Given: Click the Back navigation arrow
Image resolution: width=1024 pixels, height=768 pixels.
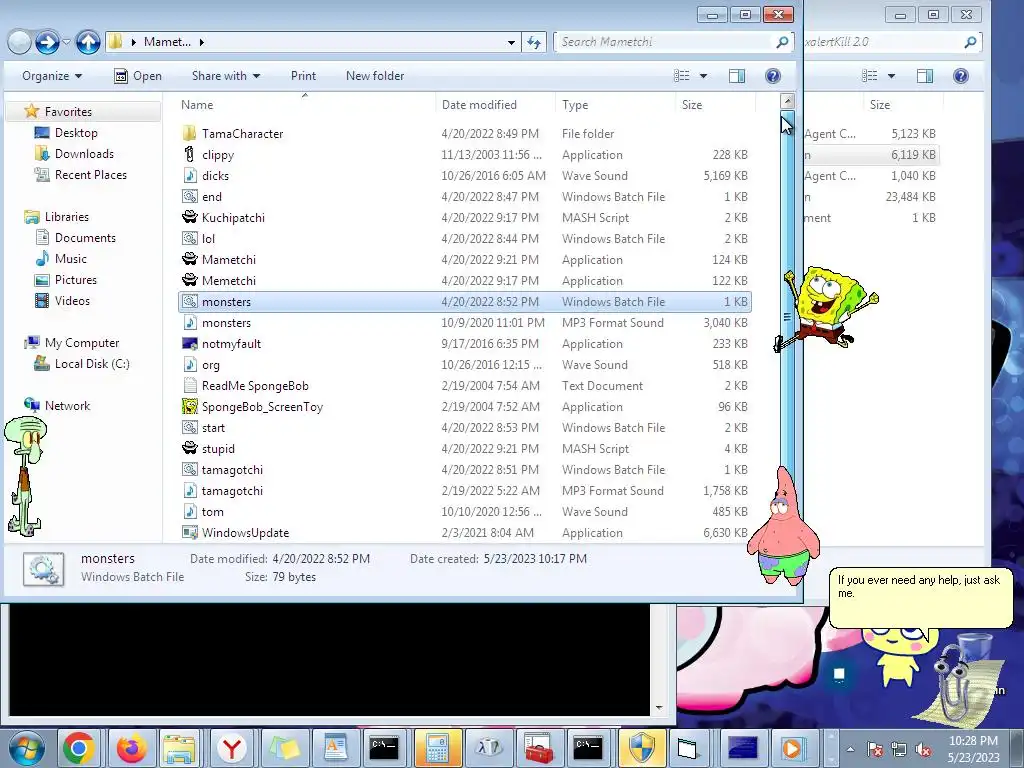Looking at the screenshot, I should pos(20,42).
